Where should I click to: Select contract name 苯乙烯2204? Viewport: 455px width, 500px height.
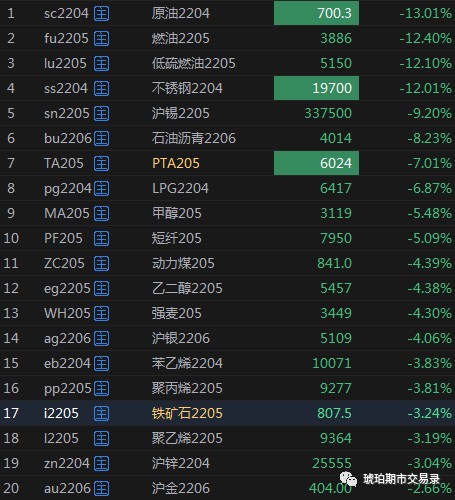[187, 363]
